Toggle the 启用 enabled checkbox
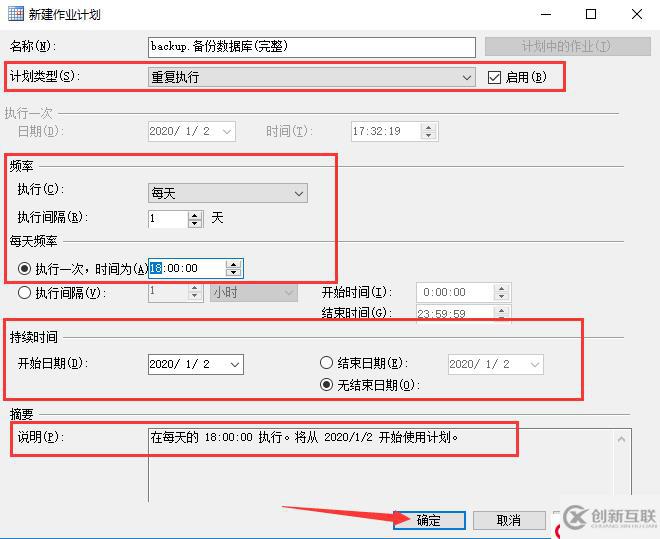The height and width of the screenshot is (539, 660). 494,77
